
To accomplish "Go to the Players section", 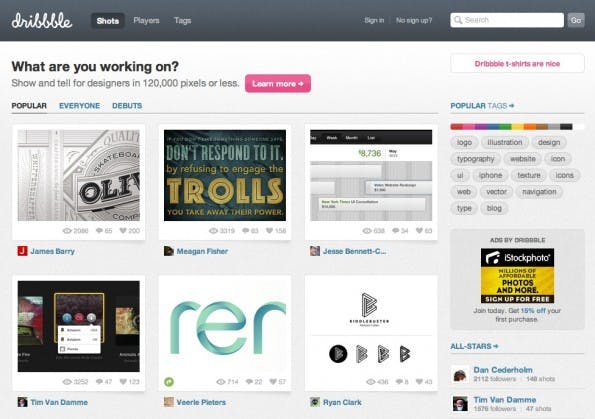I will [146, 20].
